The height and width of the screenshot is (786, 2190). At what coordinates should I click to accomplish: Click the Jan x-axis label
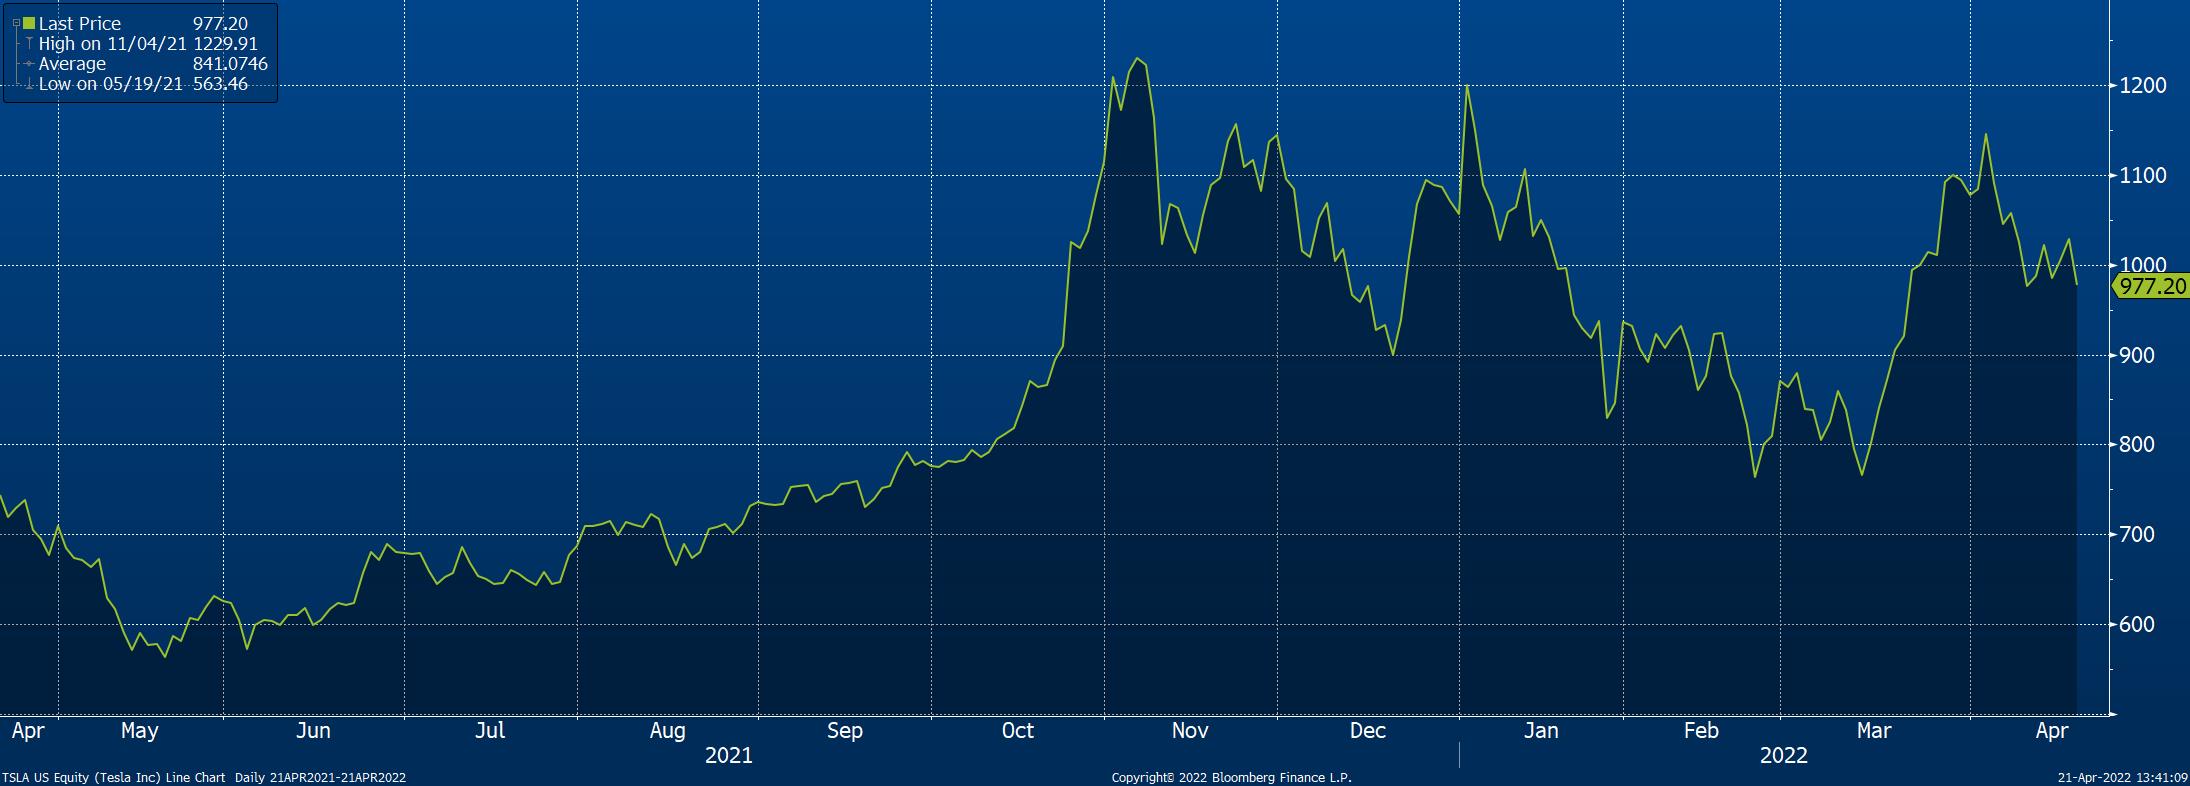click(1541, 732)
